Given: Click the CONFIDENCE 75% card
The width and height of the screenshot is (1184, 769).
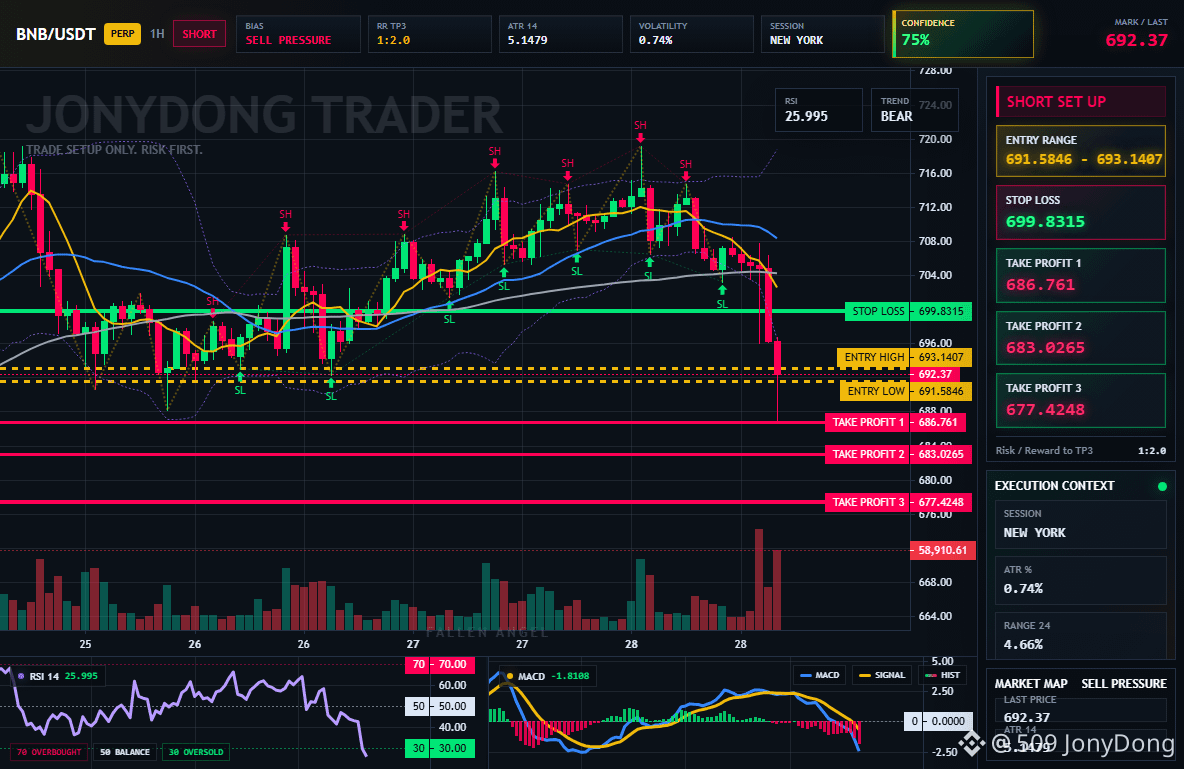Looking at the screenshot, I should click(x=963, y=34).
